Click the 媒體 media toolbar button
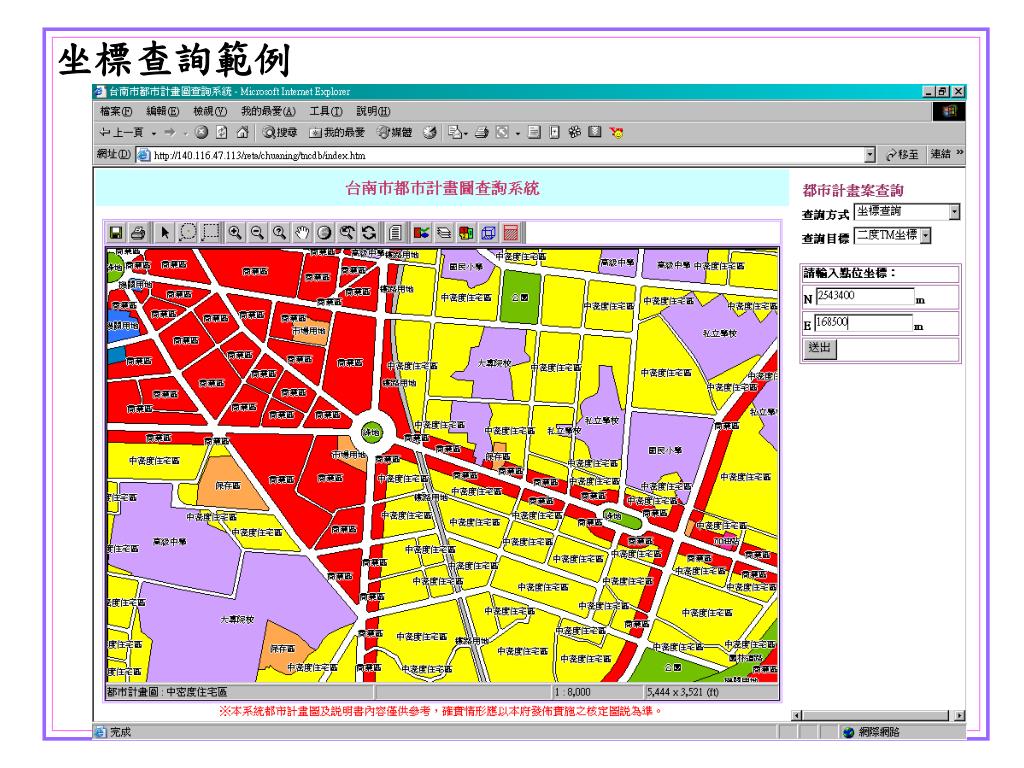This screenshot has height=768, width=1024. click(395, 133)
